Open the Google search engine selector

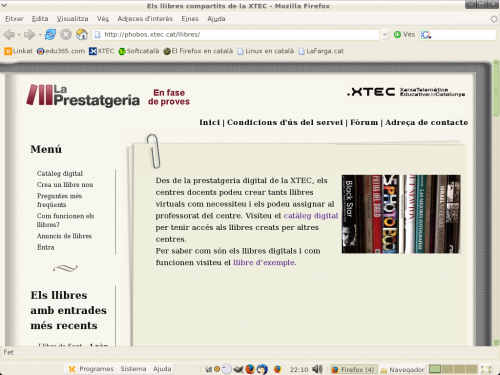pyautogui.click(x=426, y=34)
